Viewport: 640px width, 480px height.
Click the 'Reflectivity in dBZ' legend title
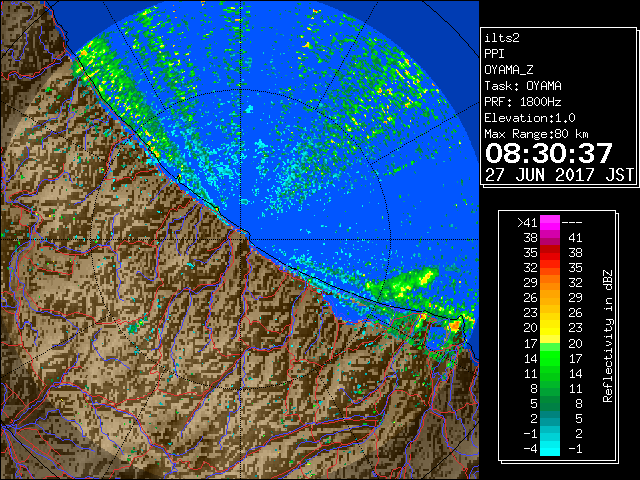(x=608, y=336)
